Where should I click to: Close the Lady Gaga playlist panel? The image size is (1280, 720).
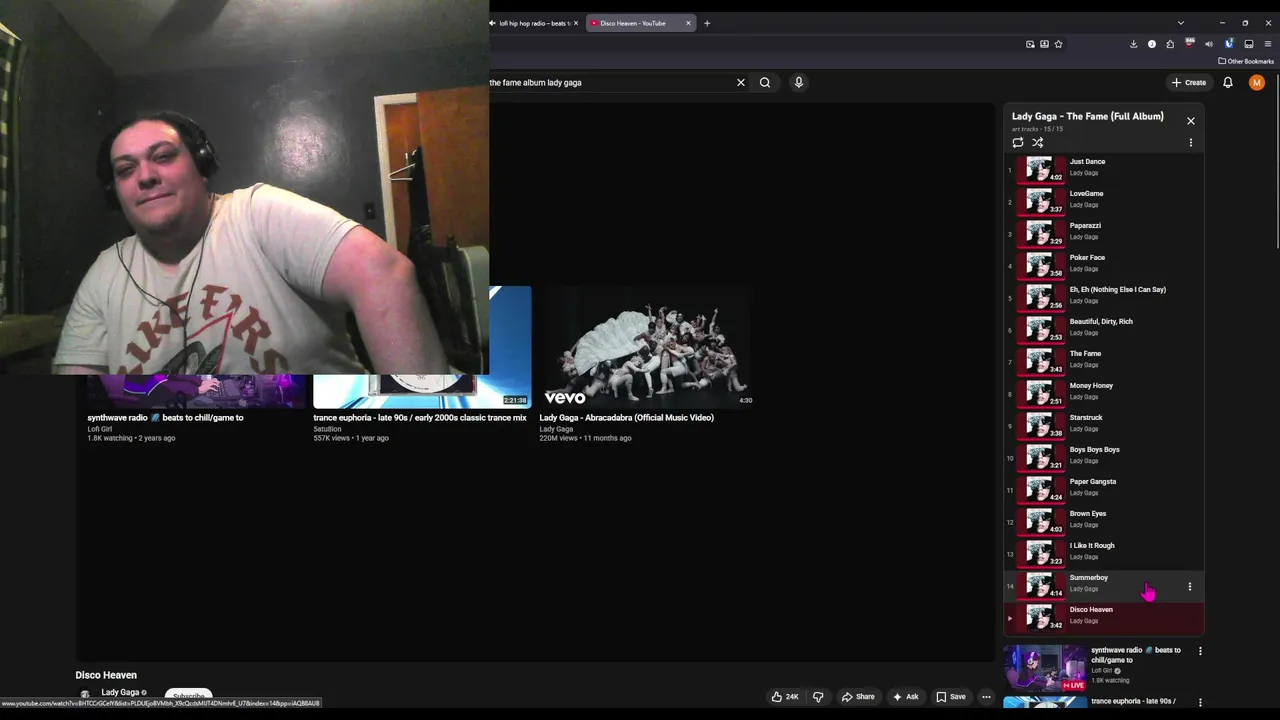[x=1190, y=121]
